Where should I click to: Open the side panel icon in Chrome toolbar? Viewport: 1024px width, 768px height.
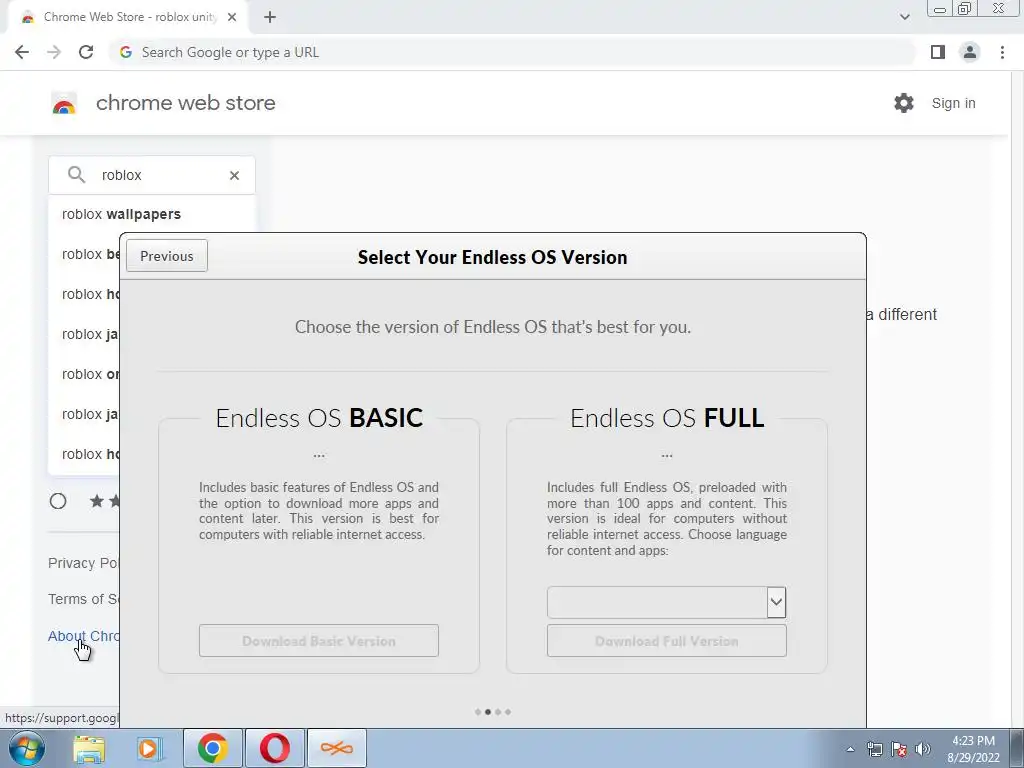pyautogui.click(x=938, y=52)
